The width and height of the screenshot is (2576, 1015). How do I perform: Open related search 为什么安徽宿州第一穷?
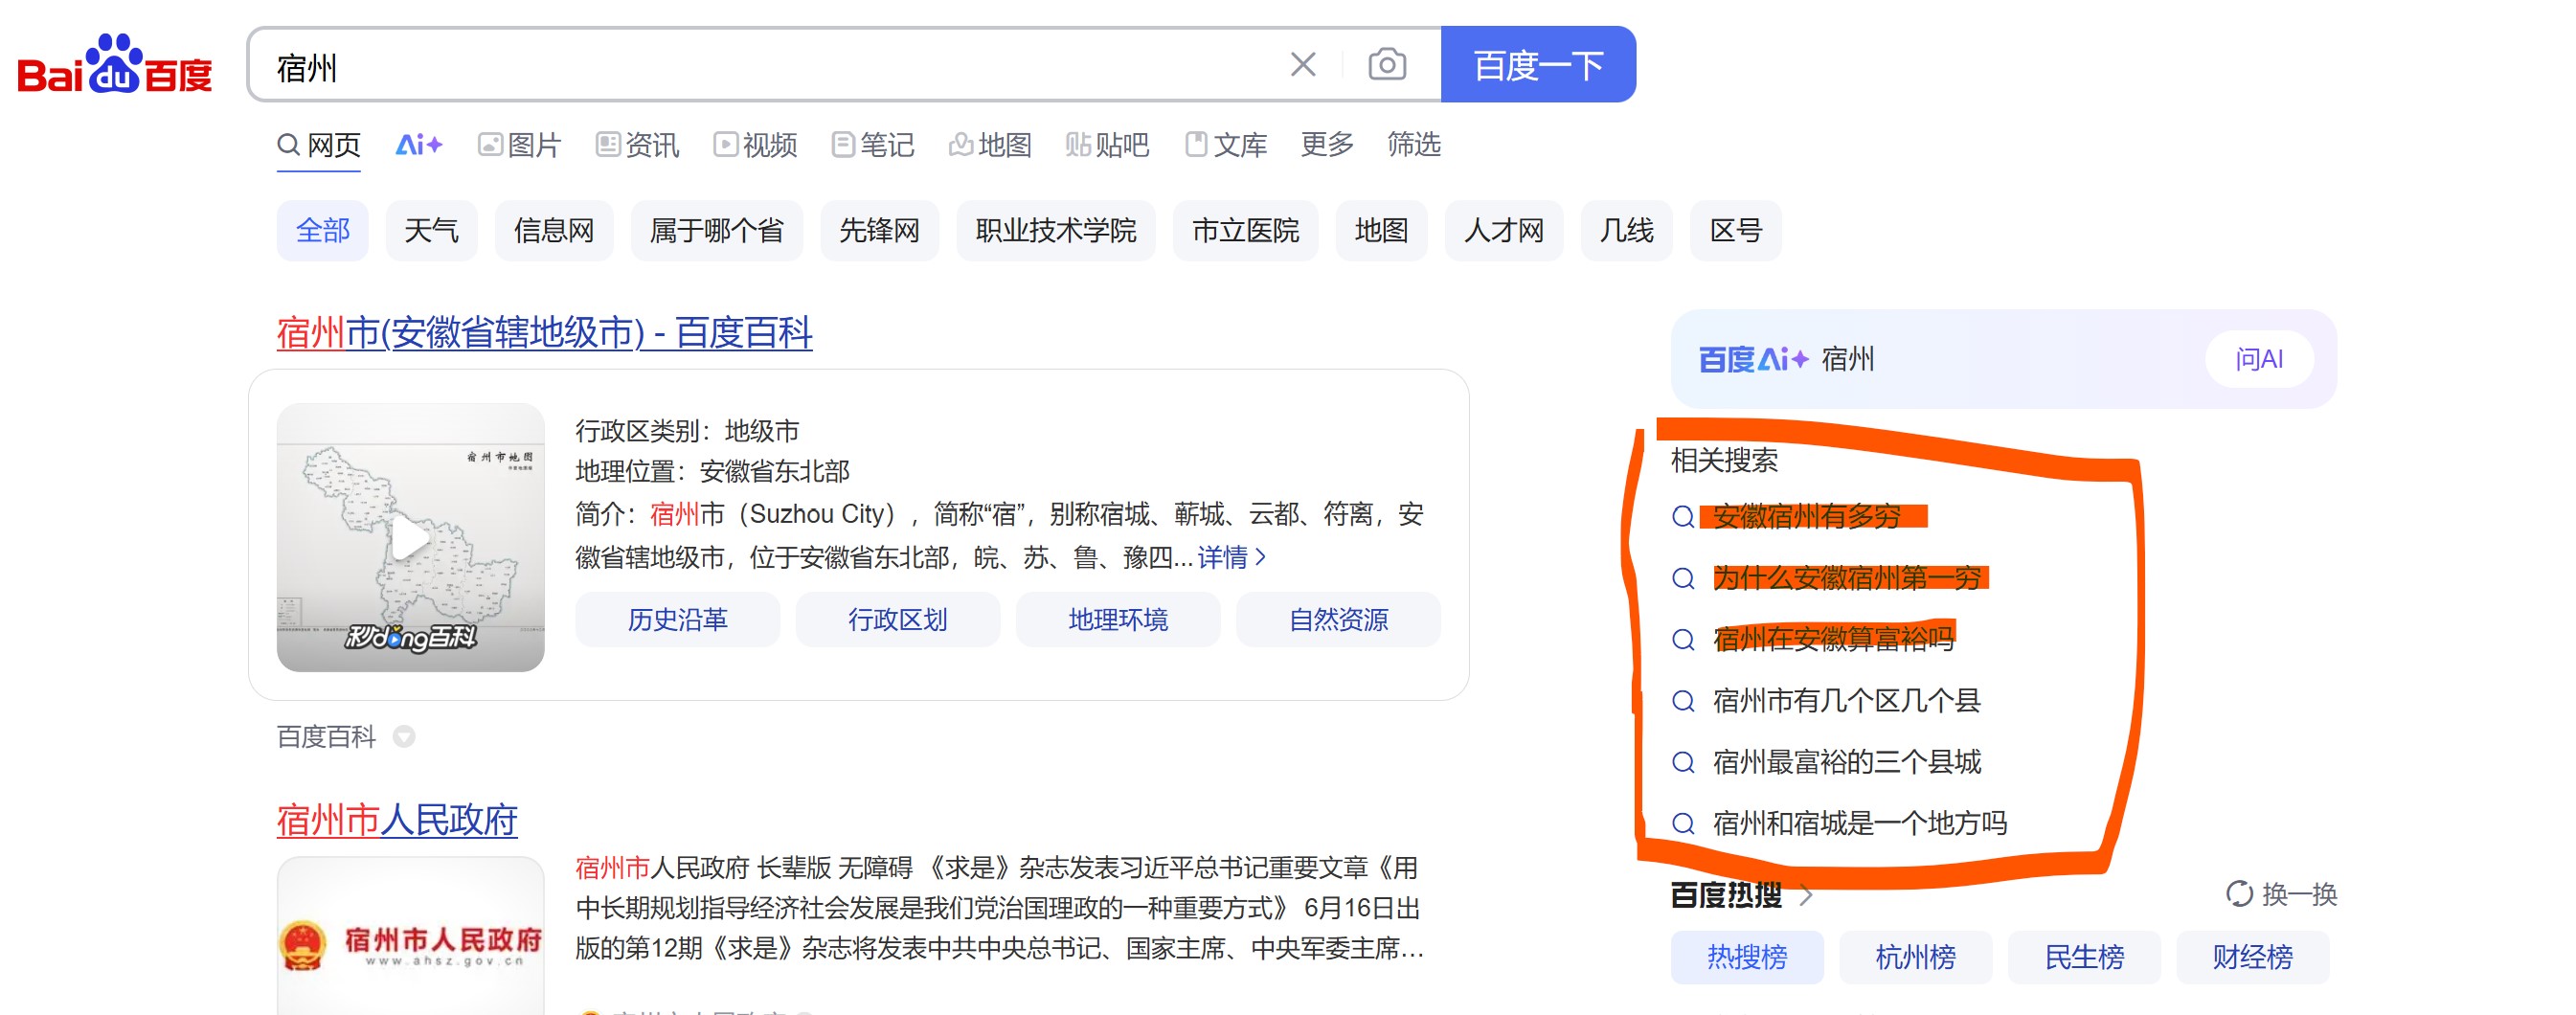[x=1847, y=578]
